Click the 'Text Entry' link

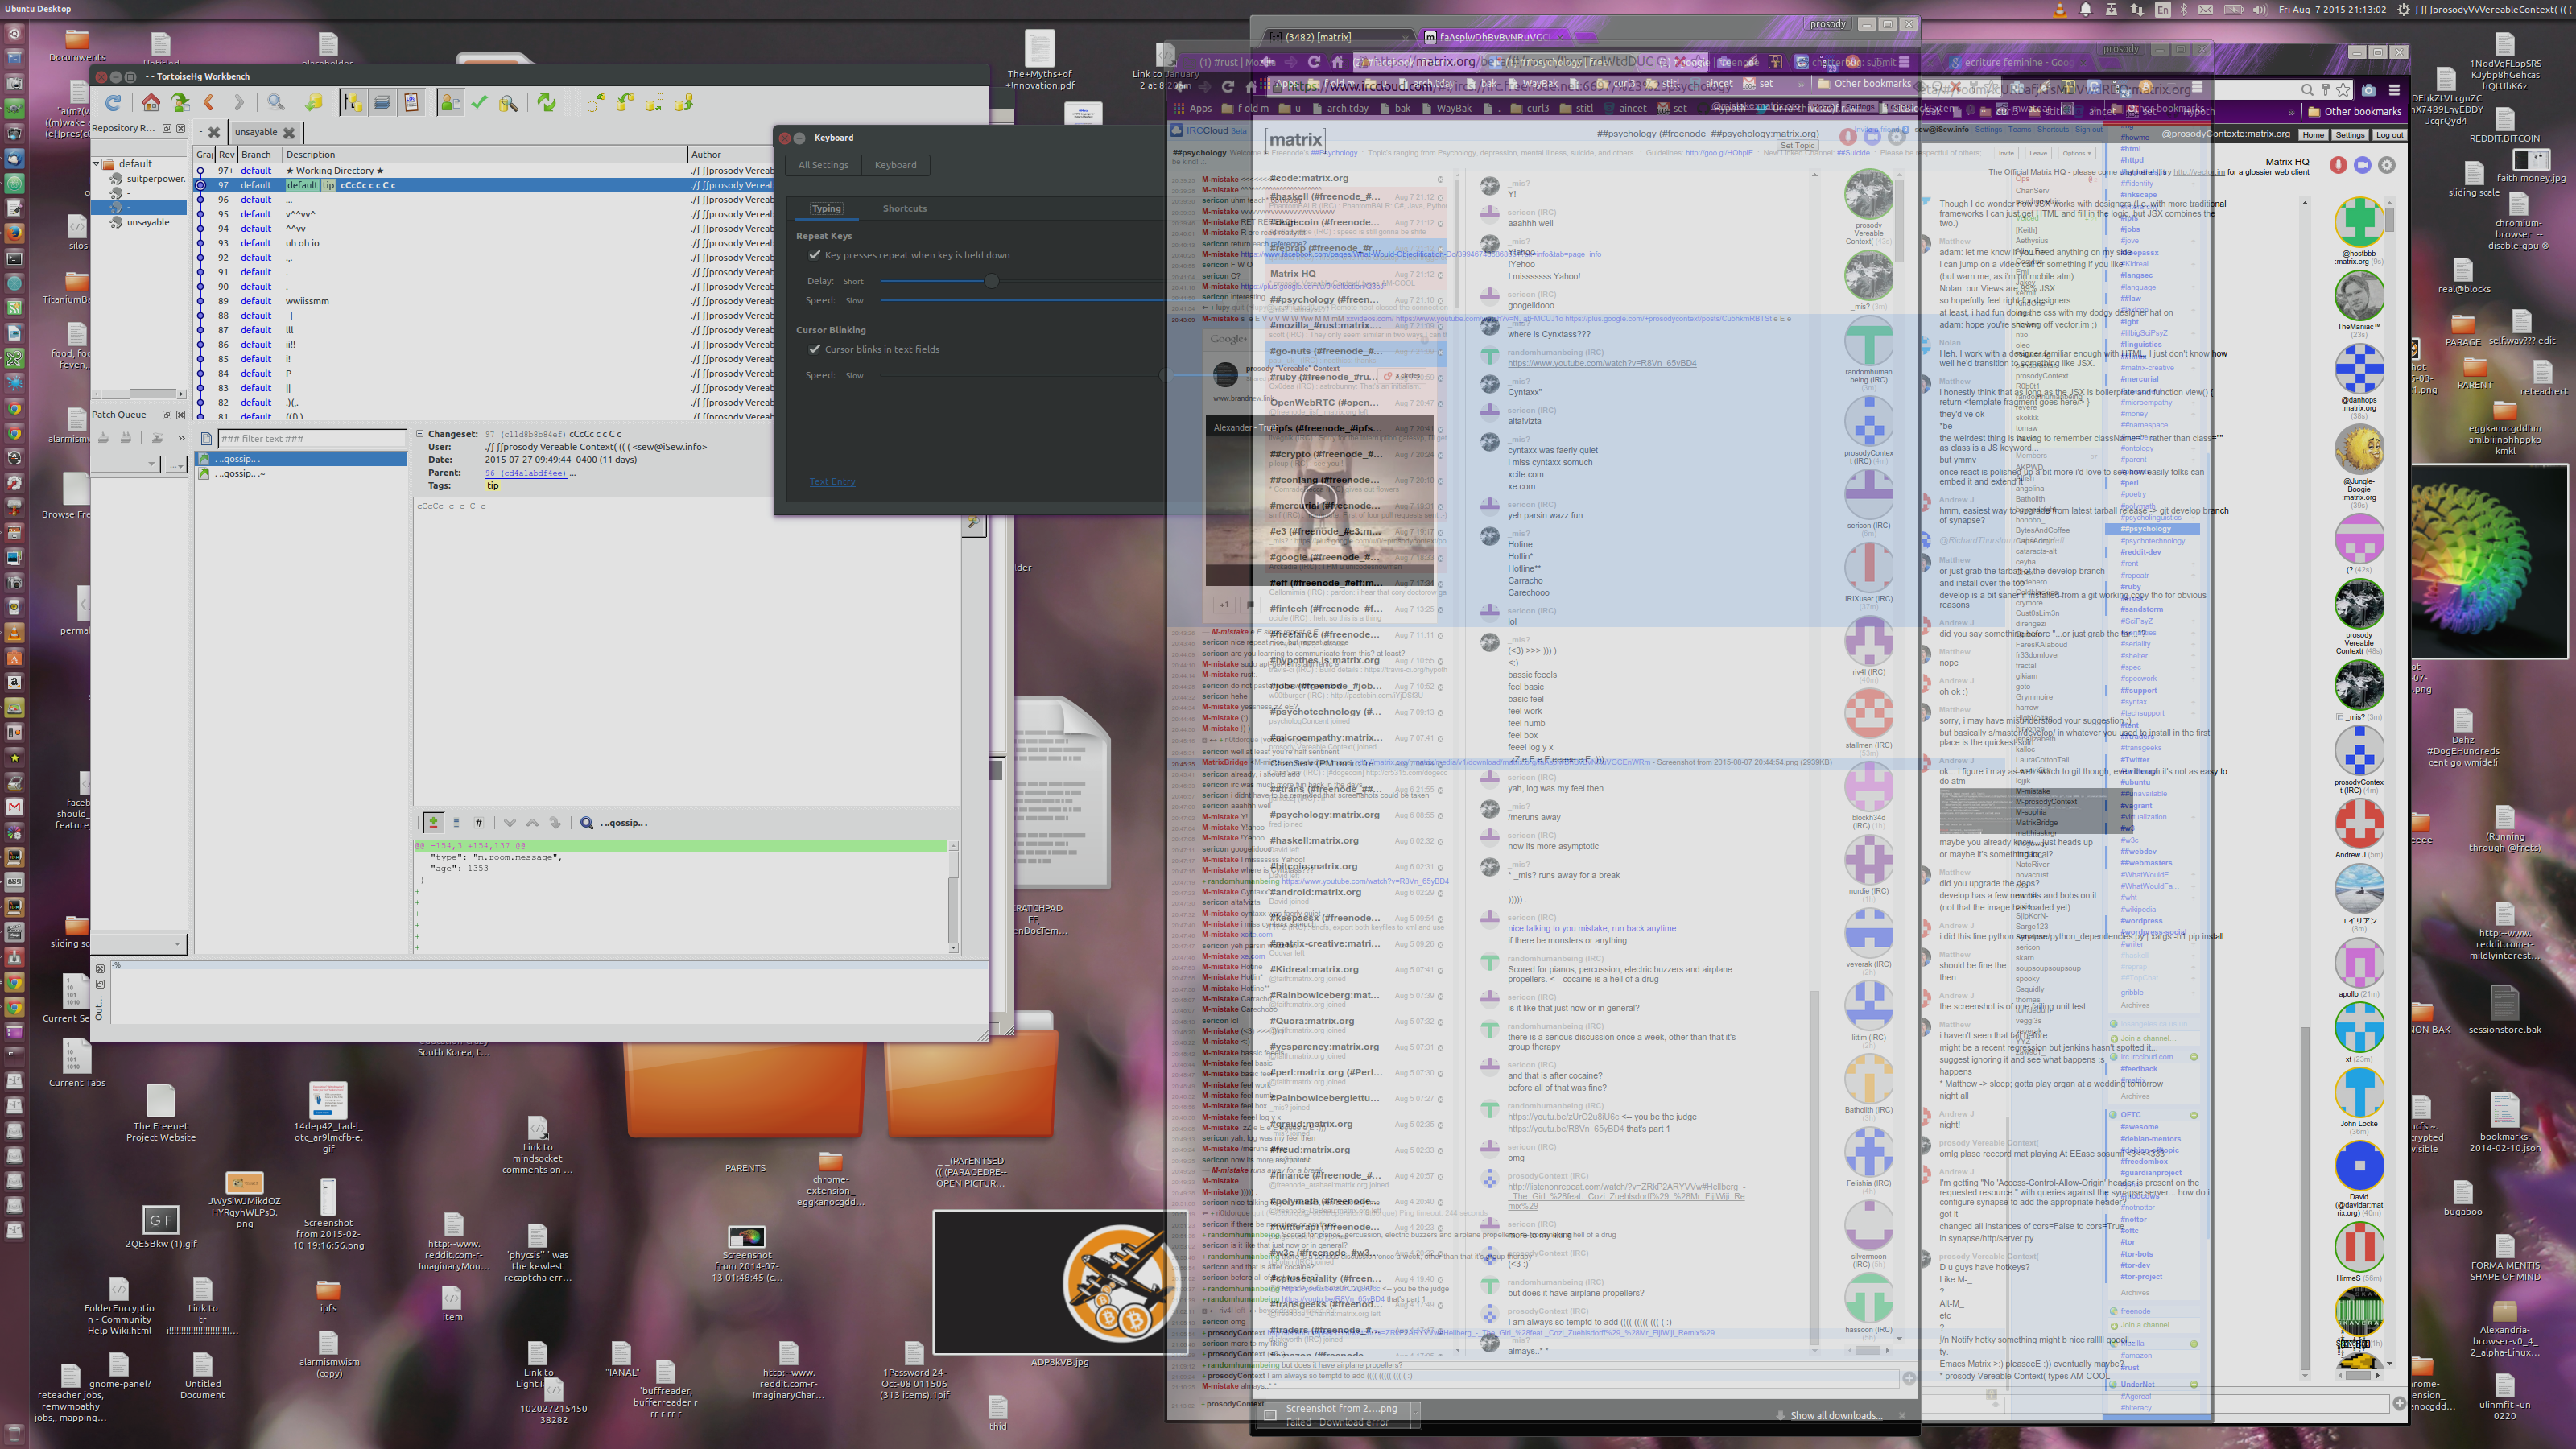coord(832,481)
